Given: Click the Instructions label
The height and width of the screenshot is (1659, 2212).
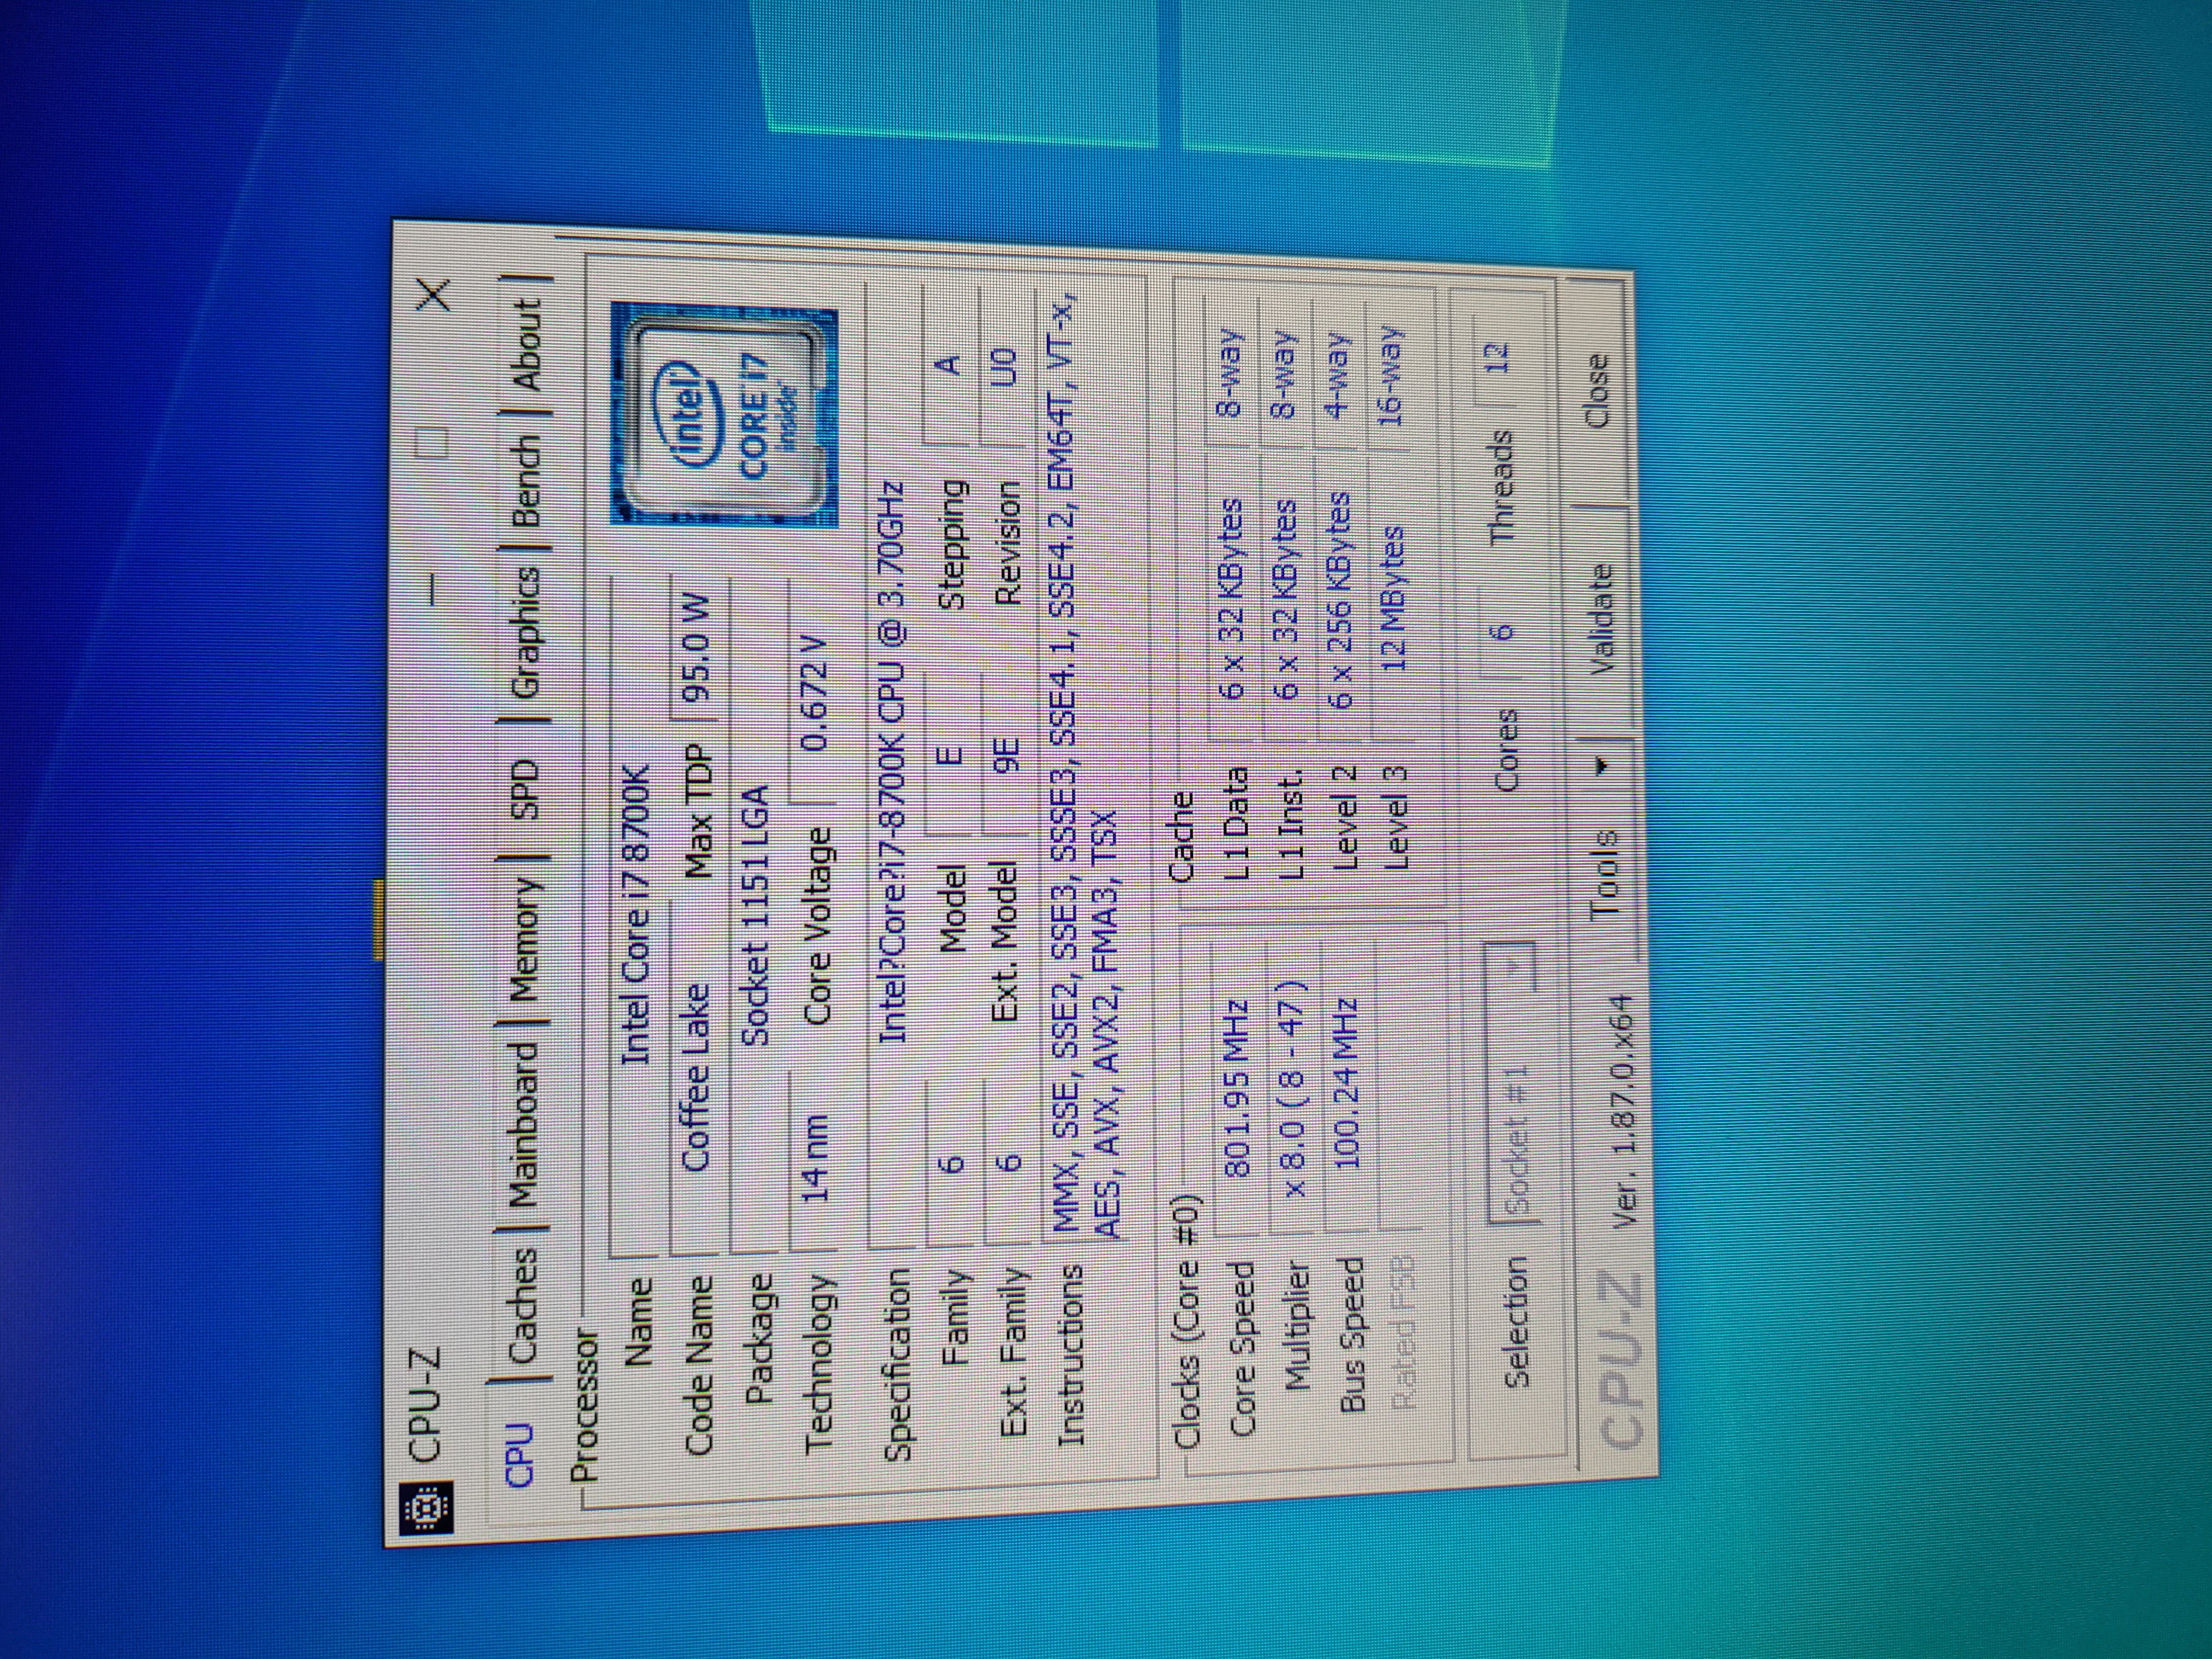Looking at the screenshot, I should (x=1072, y=1355).
